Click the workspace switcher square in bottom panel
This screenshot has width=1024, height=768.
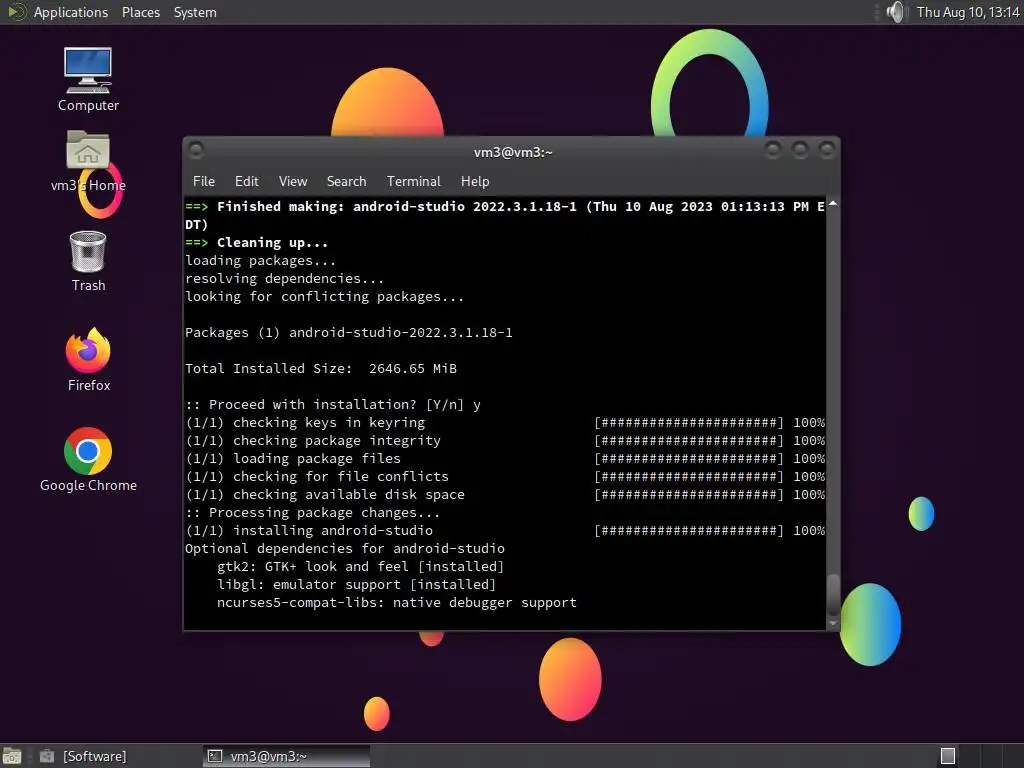pos(948,756)
